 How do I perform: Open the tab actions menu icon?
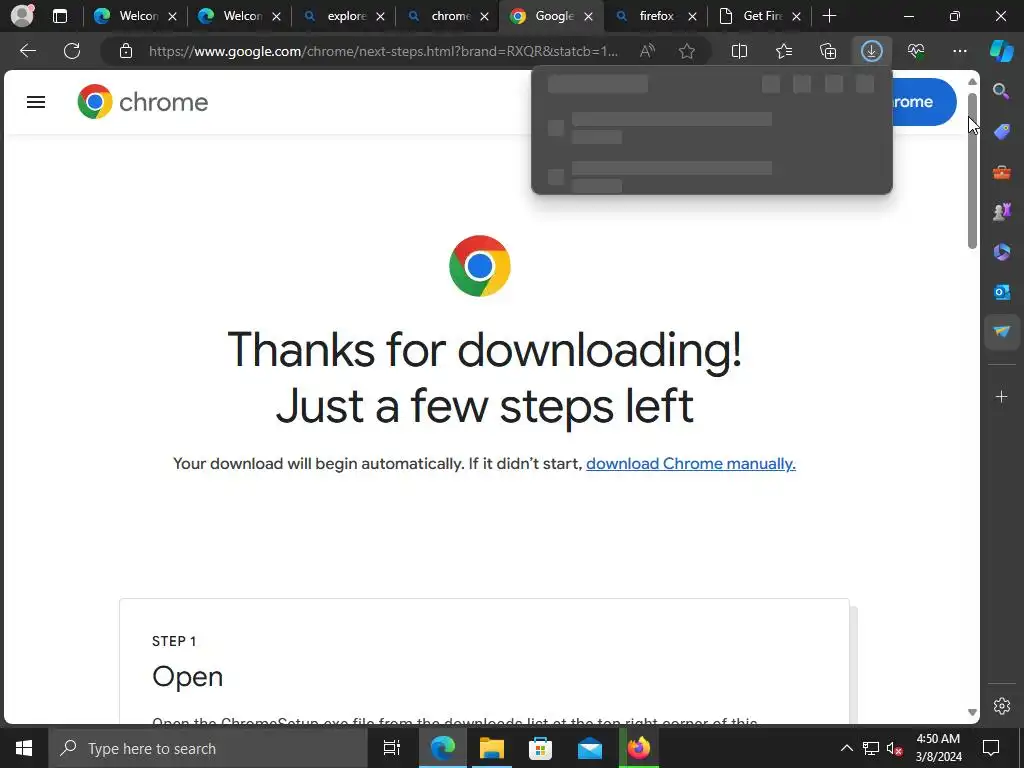pos(60,16)
